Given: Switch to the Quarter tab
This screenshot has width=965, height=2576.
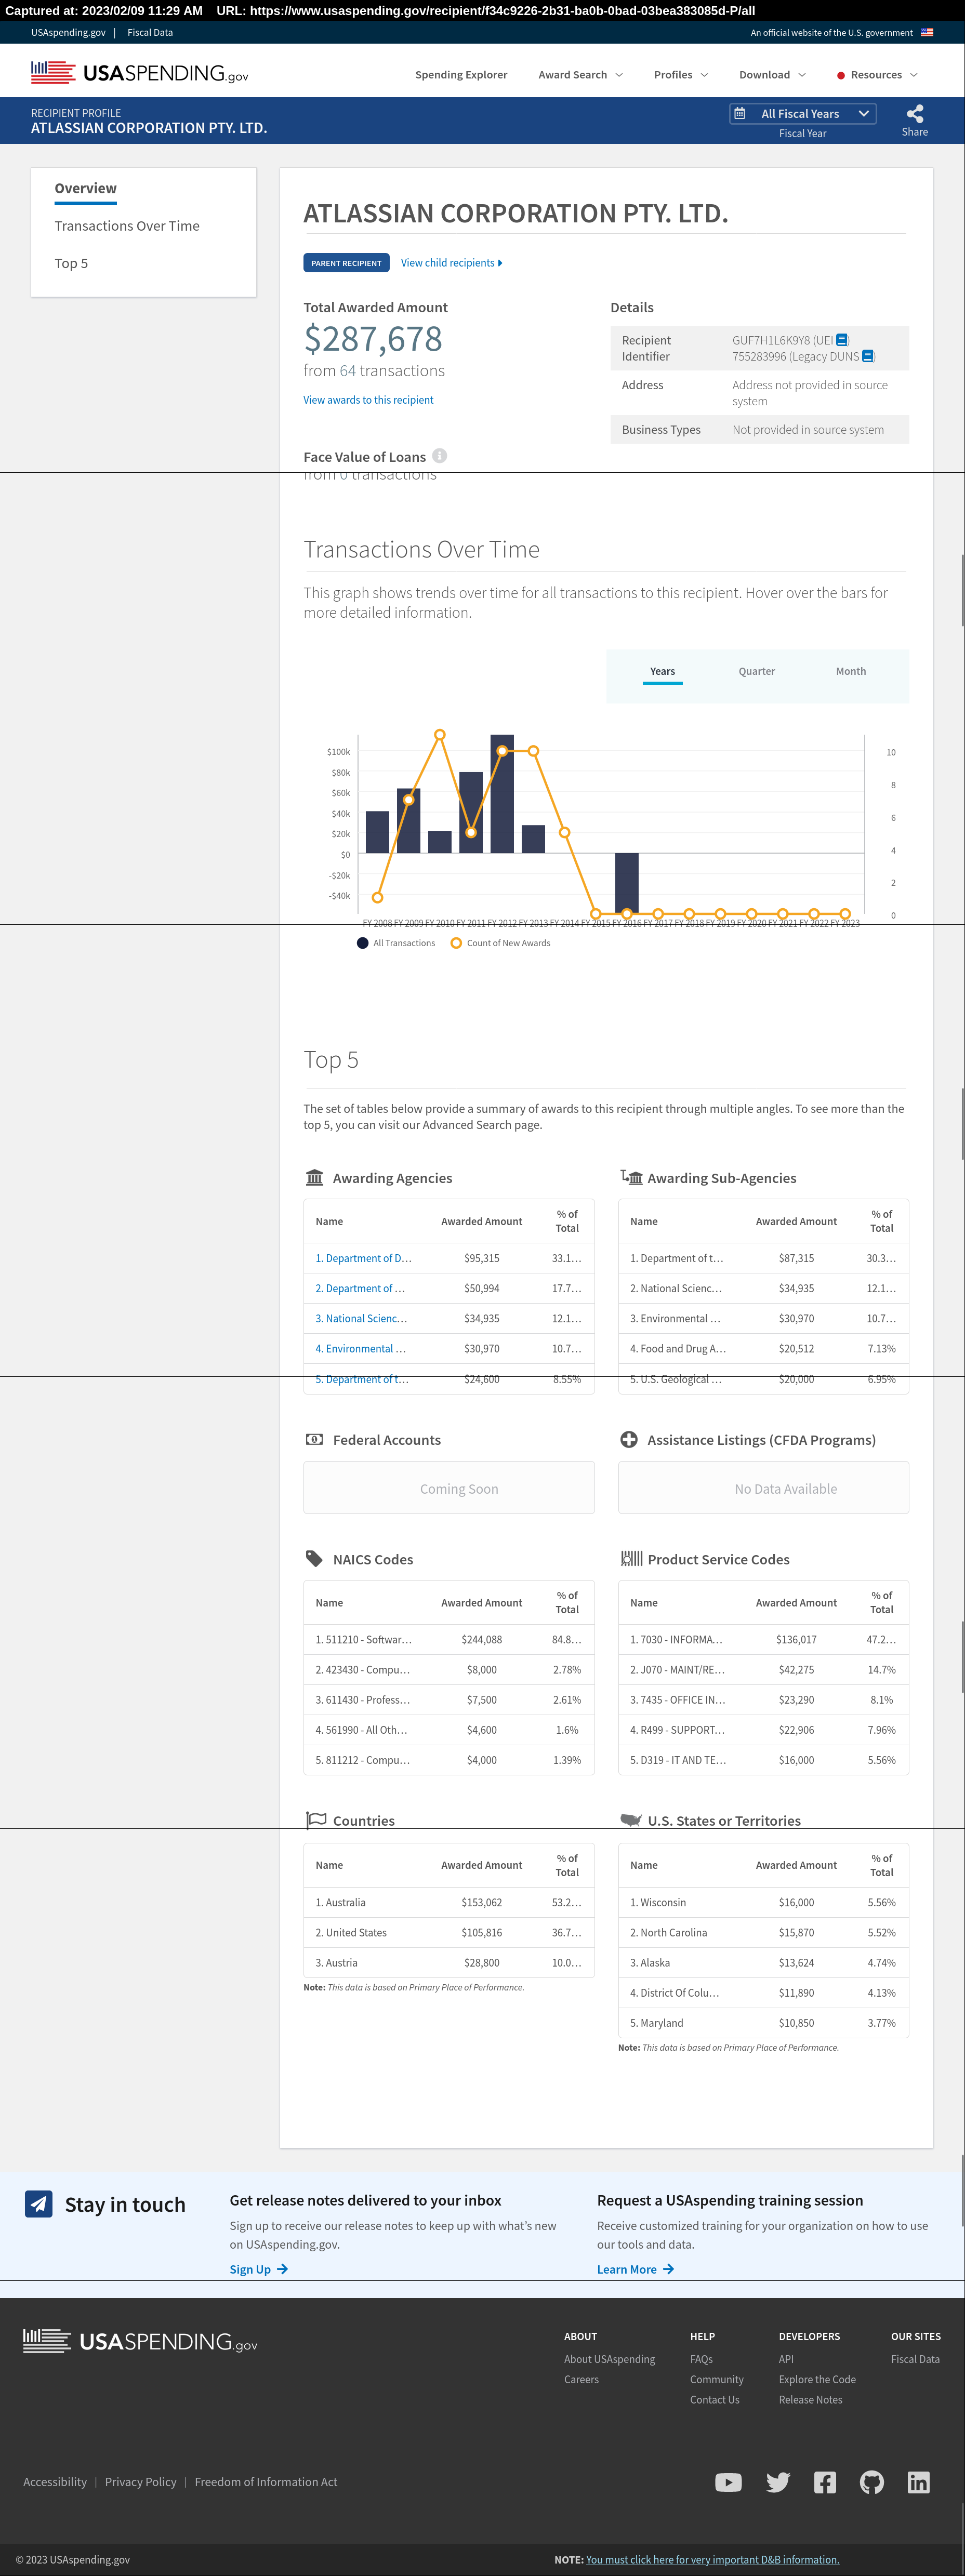Looking at the screenshot, I should click(x=757, y=672).
